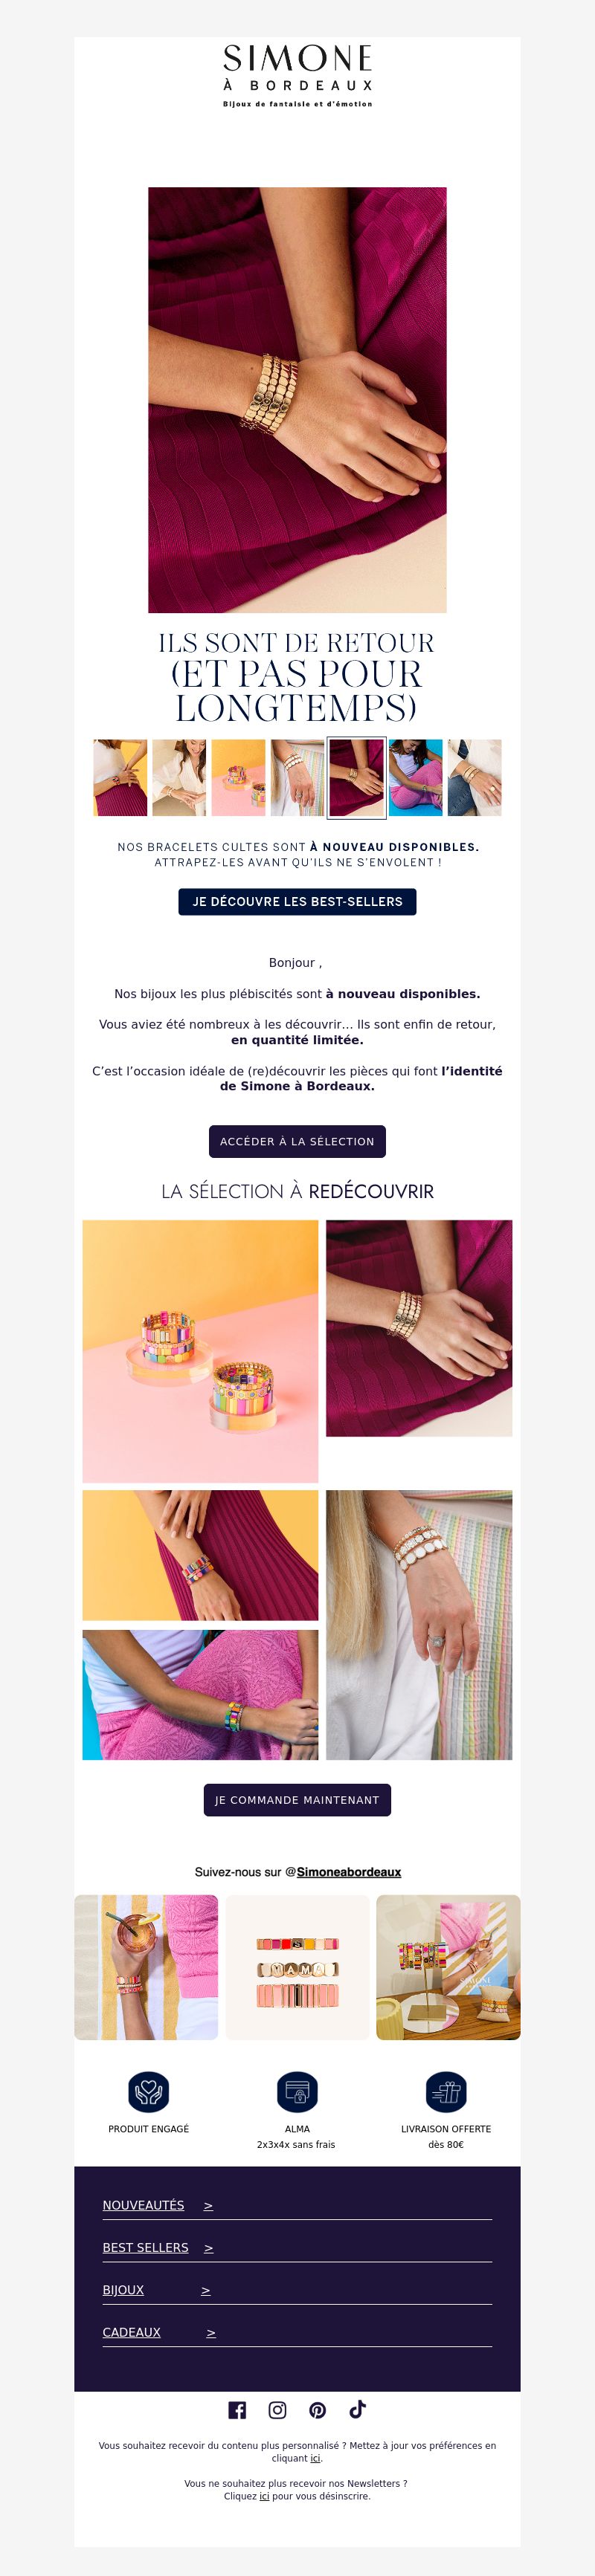The height and width of the screenshot is (2576, 595).
Task: Open the Bijoux footer menu item
Action: 123,2289
